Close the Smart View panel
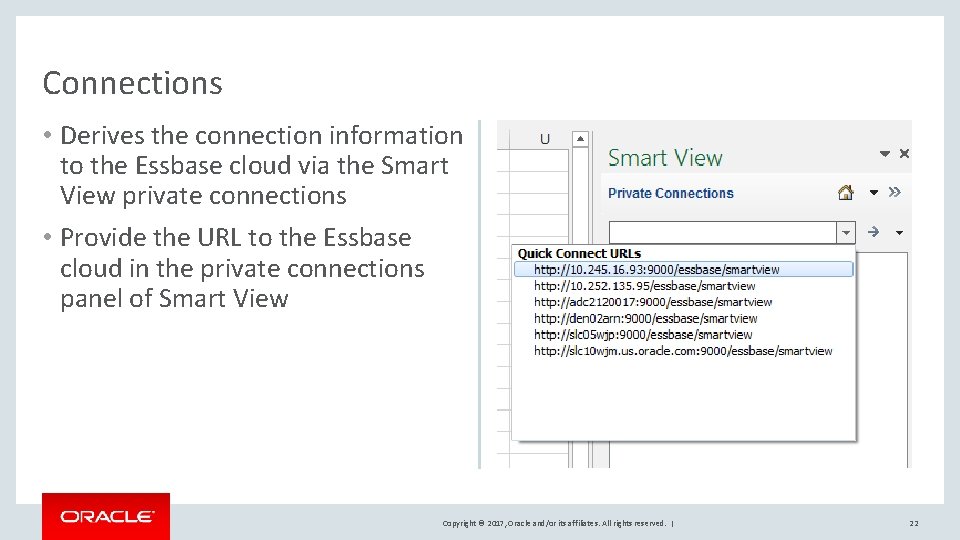This screenshot has width=960, height=540. (x=904, y=154)
